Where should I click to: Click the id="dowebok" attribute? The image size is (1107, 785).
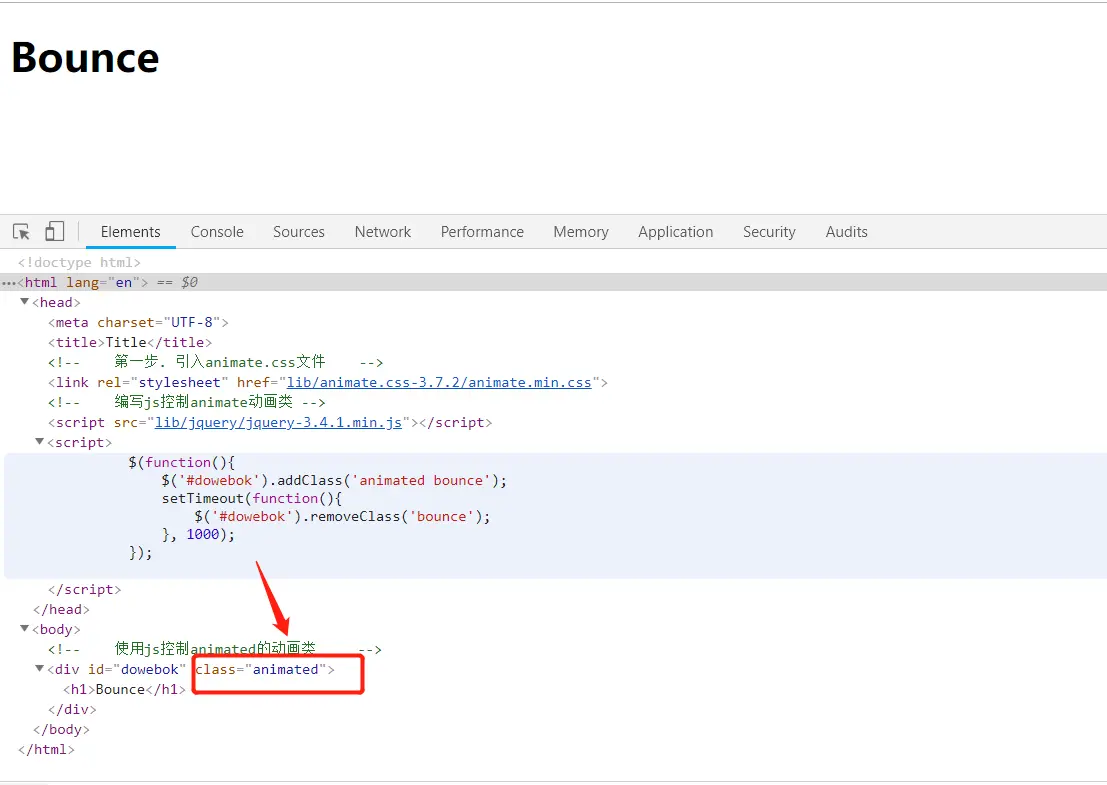(x=137, y=669)
